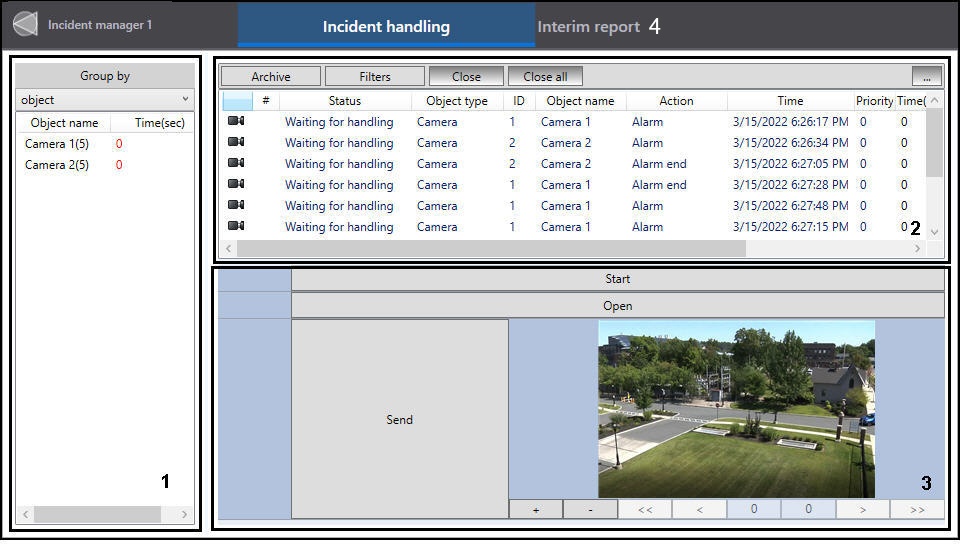Jump to first frame with << button
This screenshot has width=960, height=544.
pos(645,509)
